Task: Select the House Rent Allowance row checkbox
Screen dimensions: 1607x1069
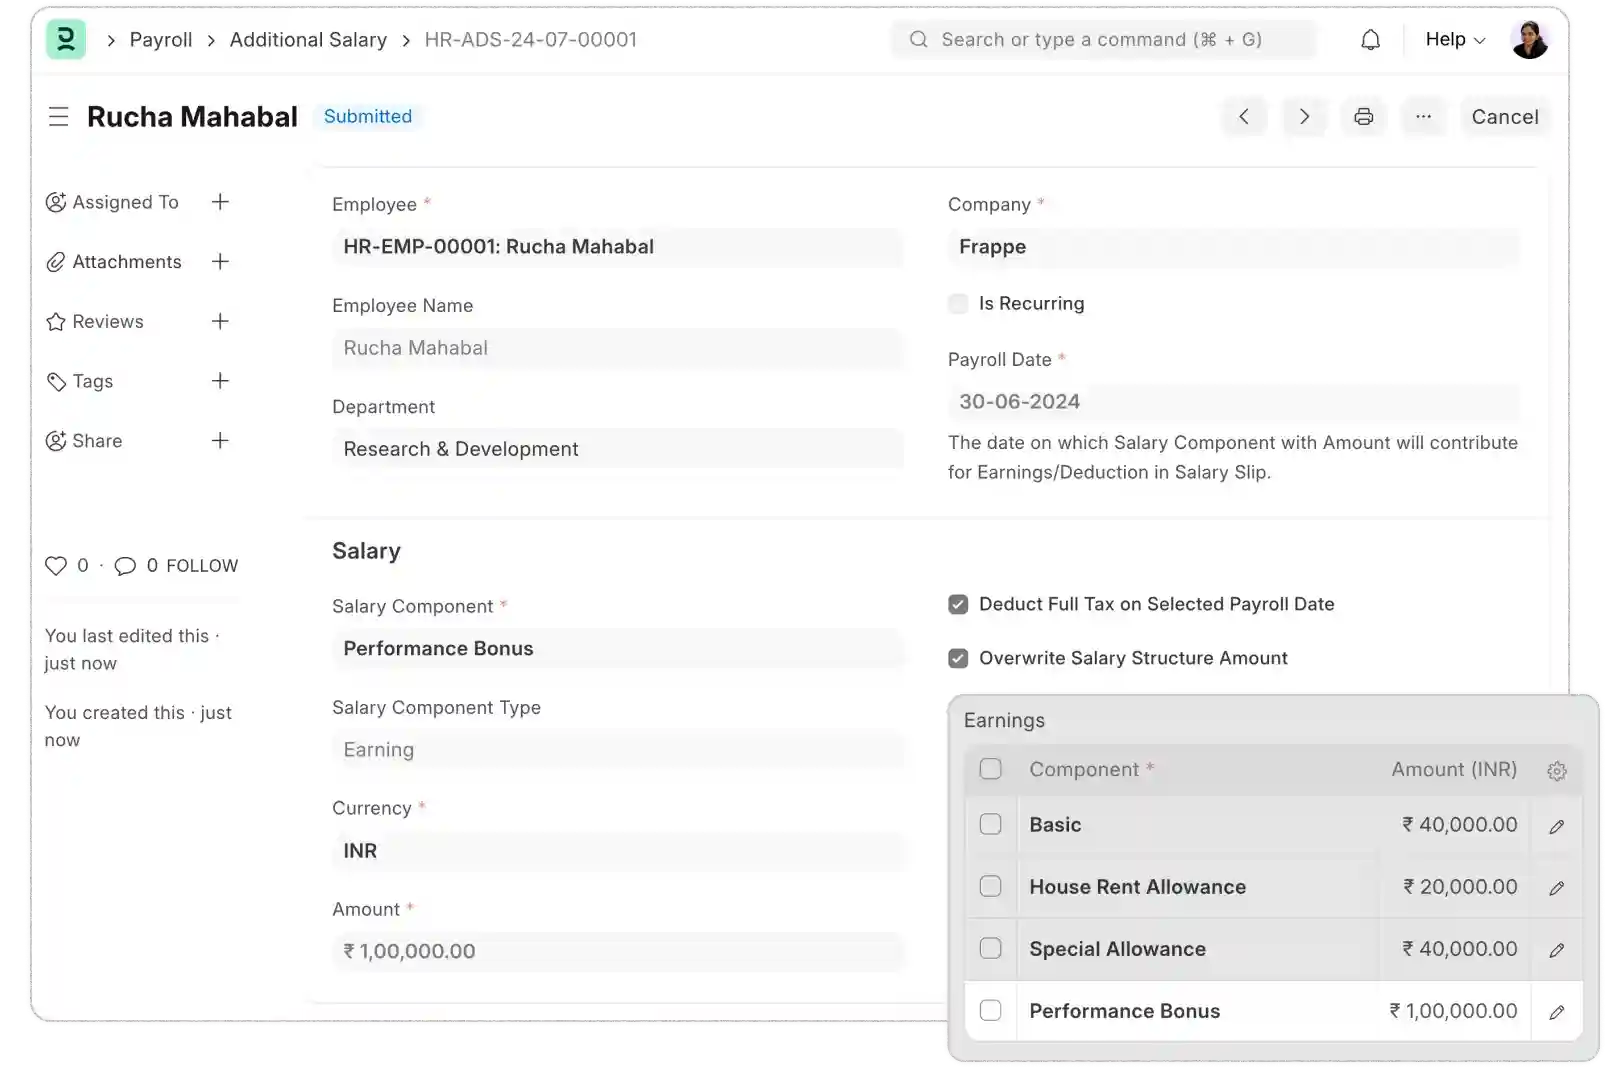Action: [x=990, y=887]
